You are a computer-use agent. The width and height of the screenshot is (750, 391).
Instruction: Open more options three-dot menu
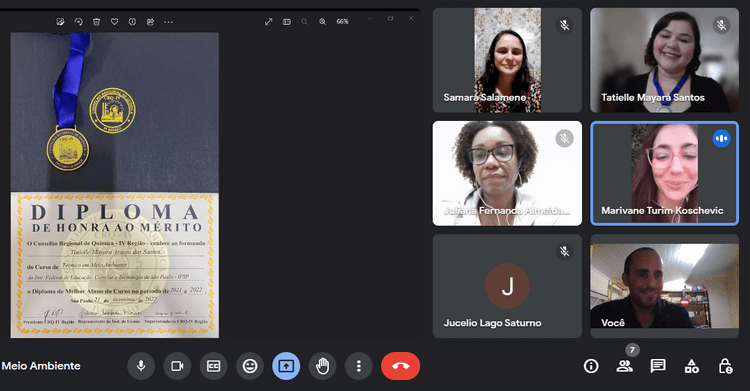pyautogui.click(x=359, y=366)
